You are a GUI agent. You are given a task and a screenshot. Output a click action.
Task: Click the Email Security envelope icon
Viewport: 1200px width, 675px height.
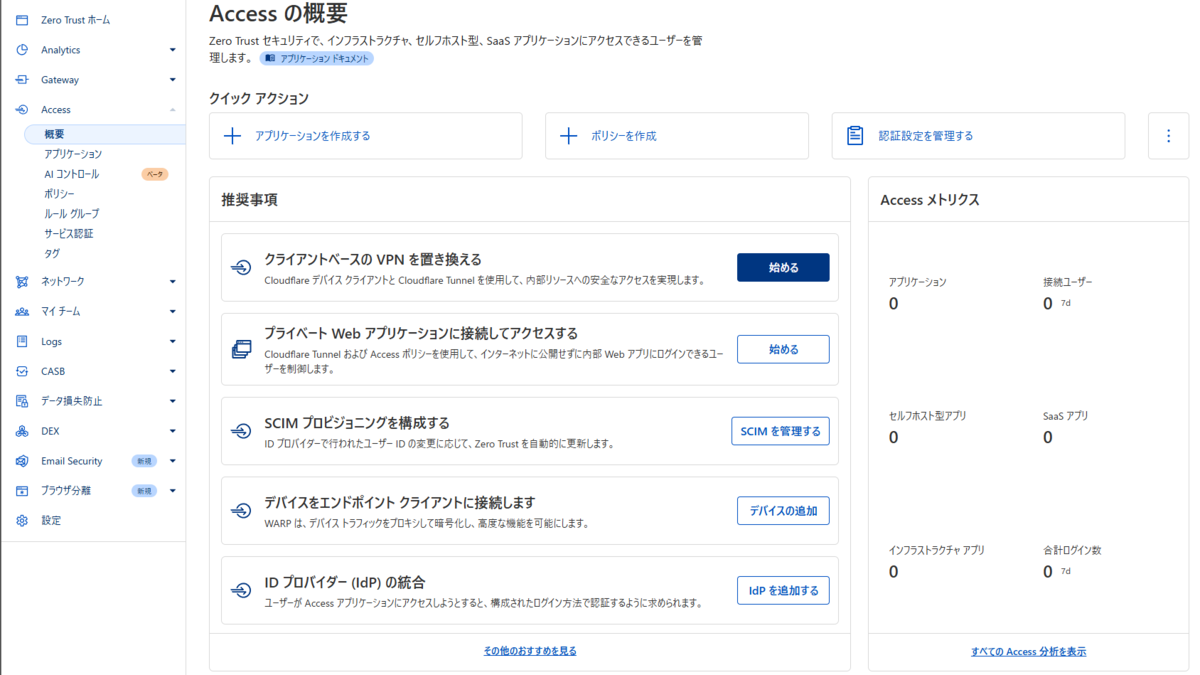pyautogui.click(x=22, y=461)
